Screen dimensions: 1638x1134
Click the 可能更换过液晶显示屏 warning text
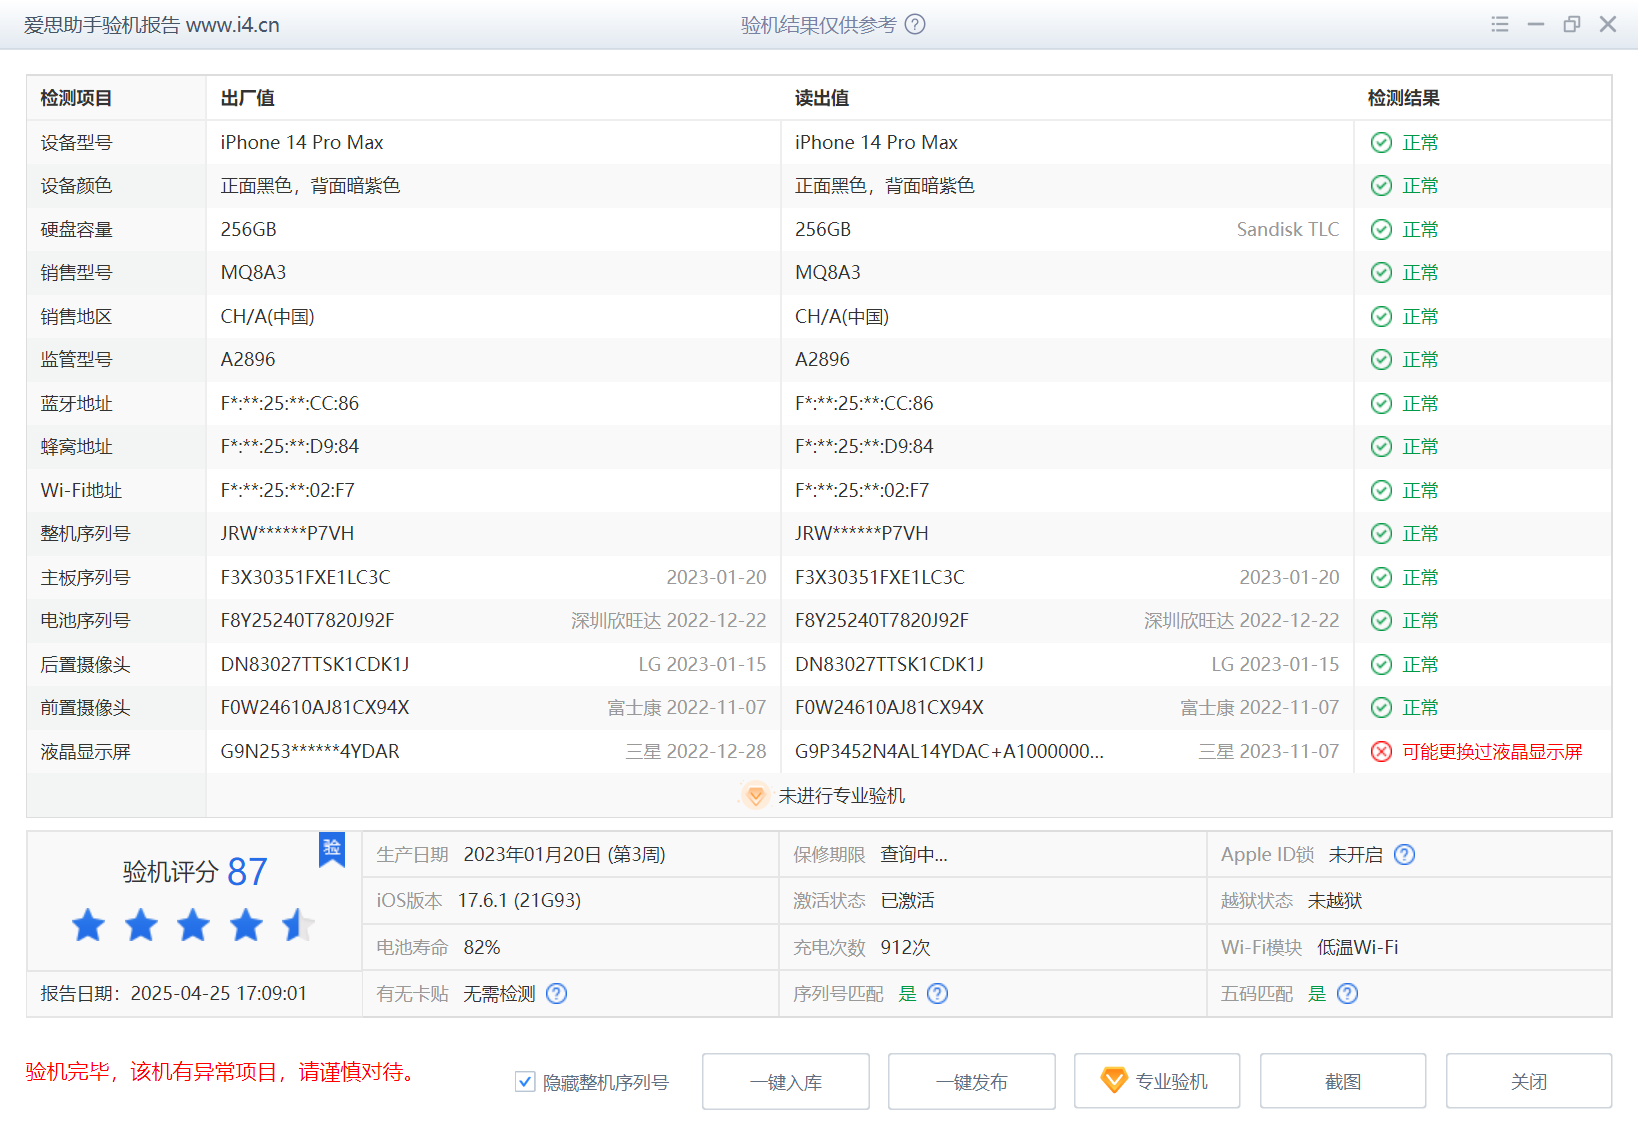click(x=1492, y=751)
